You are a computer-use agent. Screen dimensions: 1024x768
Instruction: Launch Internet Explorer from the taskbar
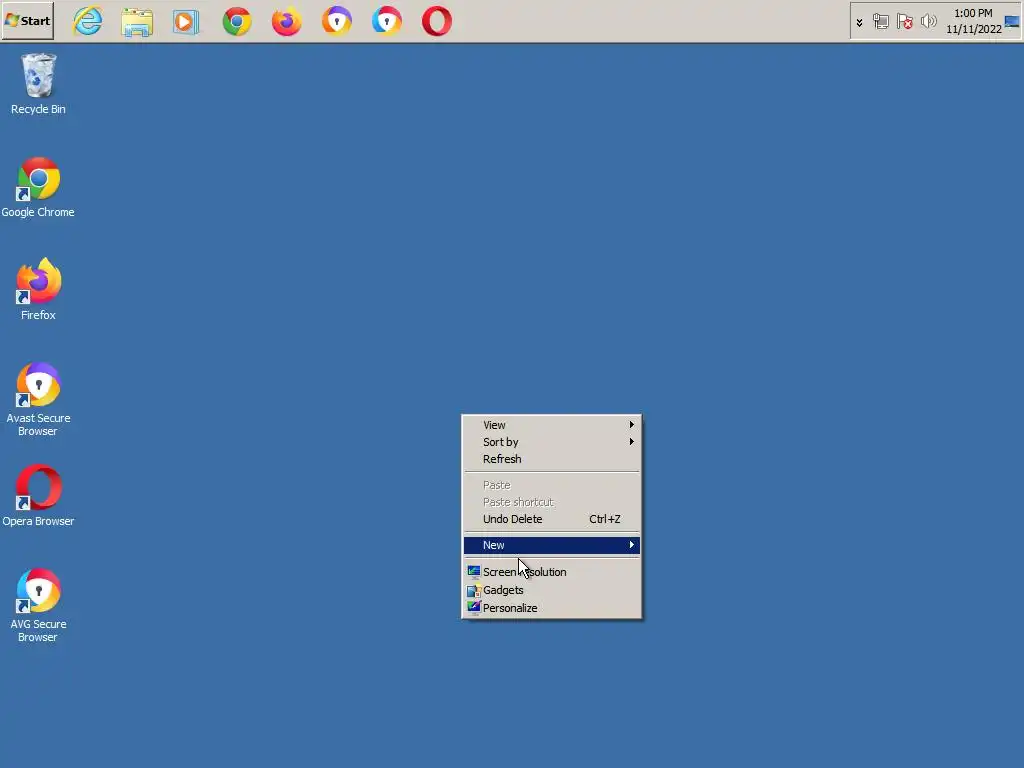coord(88,22)
